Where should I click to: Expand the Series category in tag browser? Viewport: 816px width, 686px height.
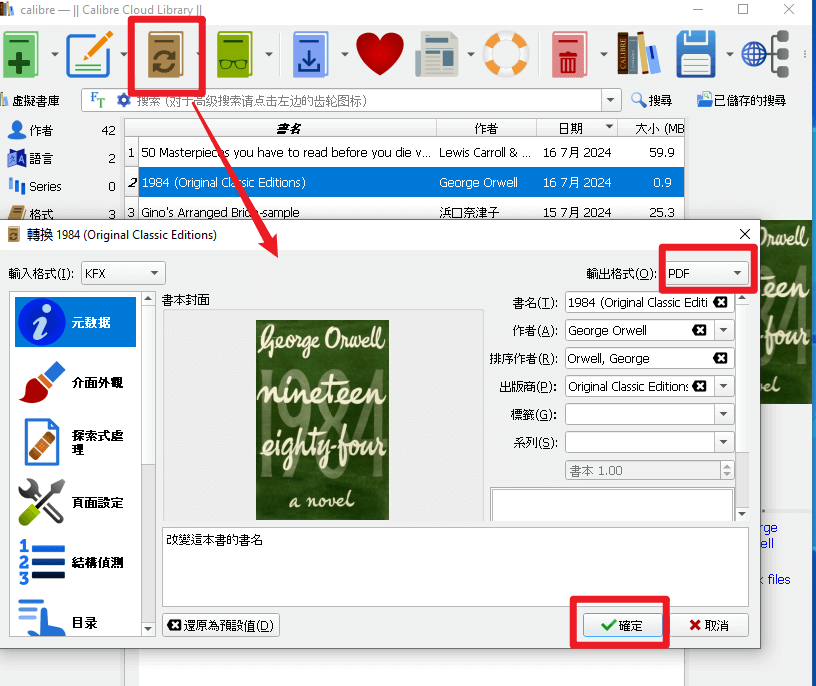pyautogui.click(x=61, y=186)
